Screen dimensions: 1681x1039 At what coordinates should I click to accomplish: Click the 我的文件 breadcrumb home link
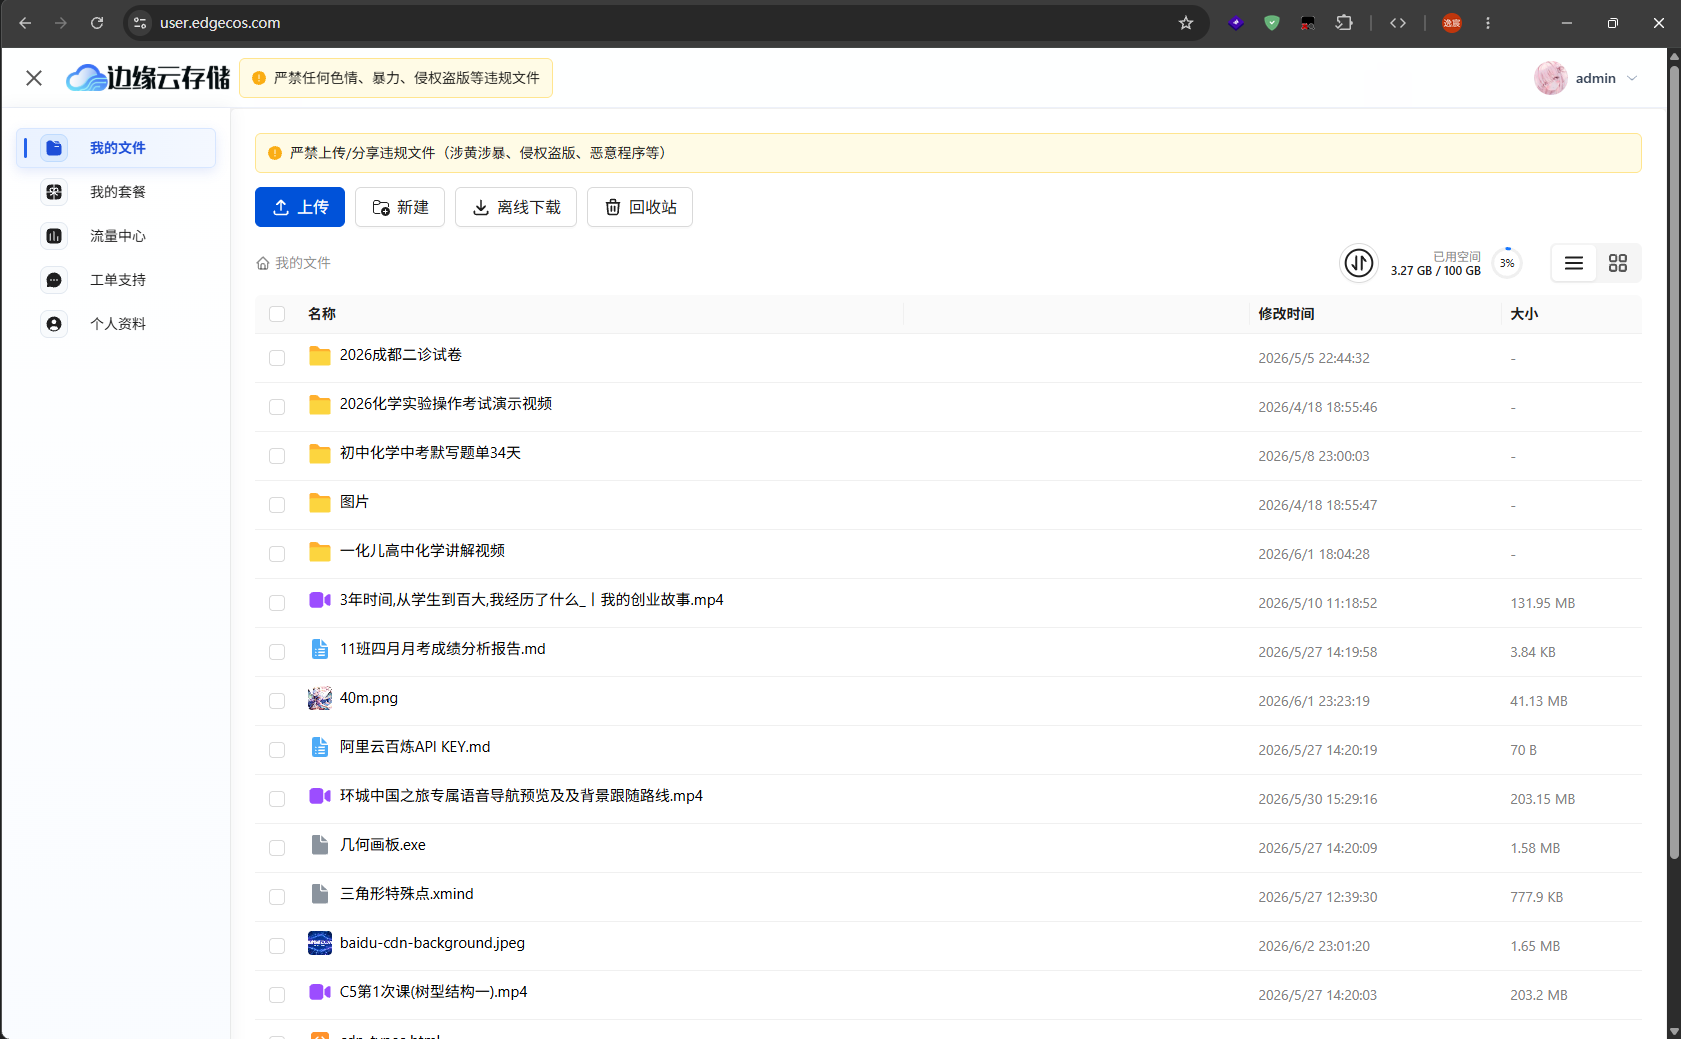(x=294, y=263)
